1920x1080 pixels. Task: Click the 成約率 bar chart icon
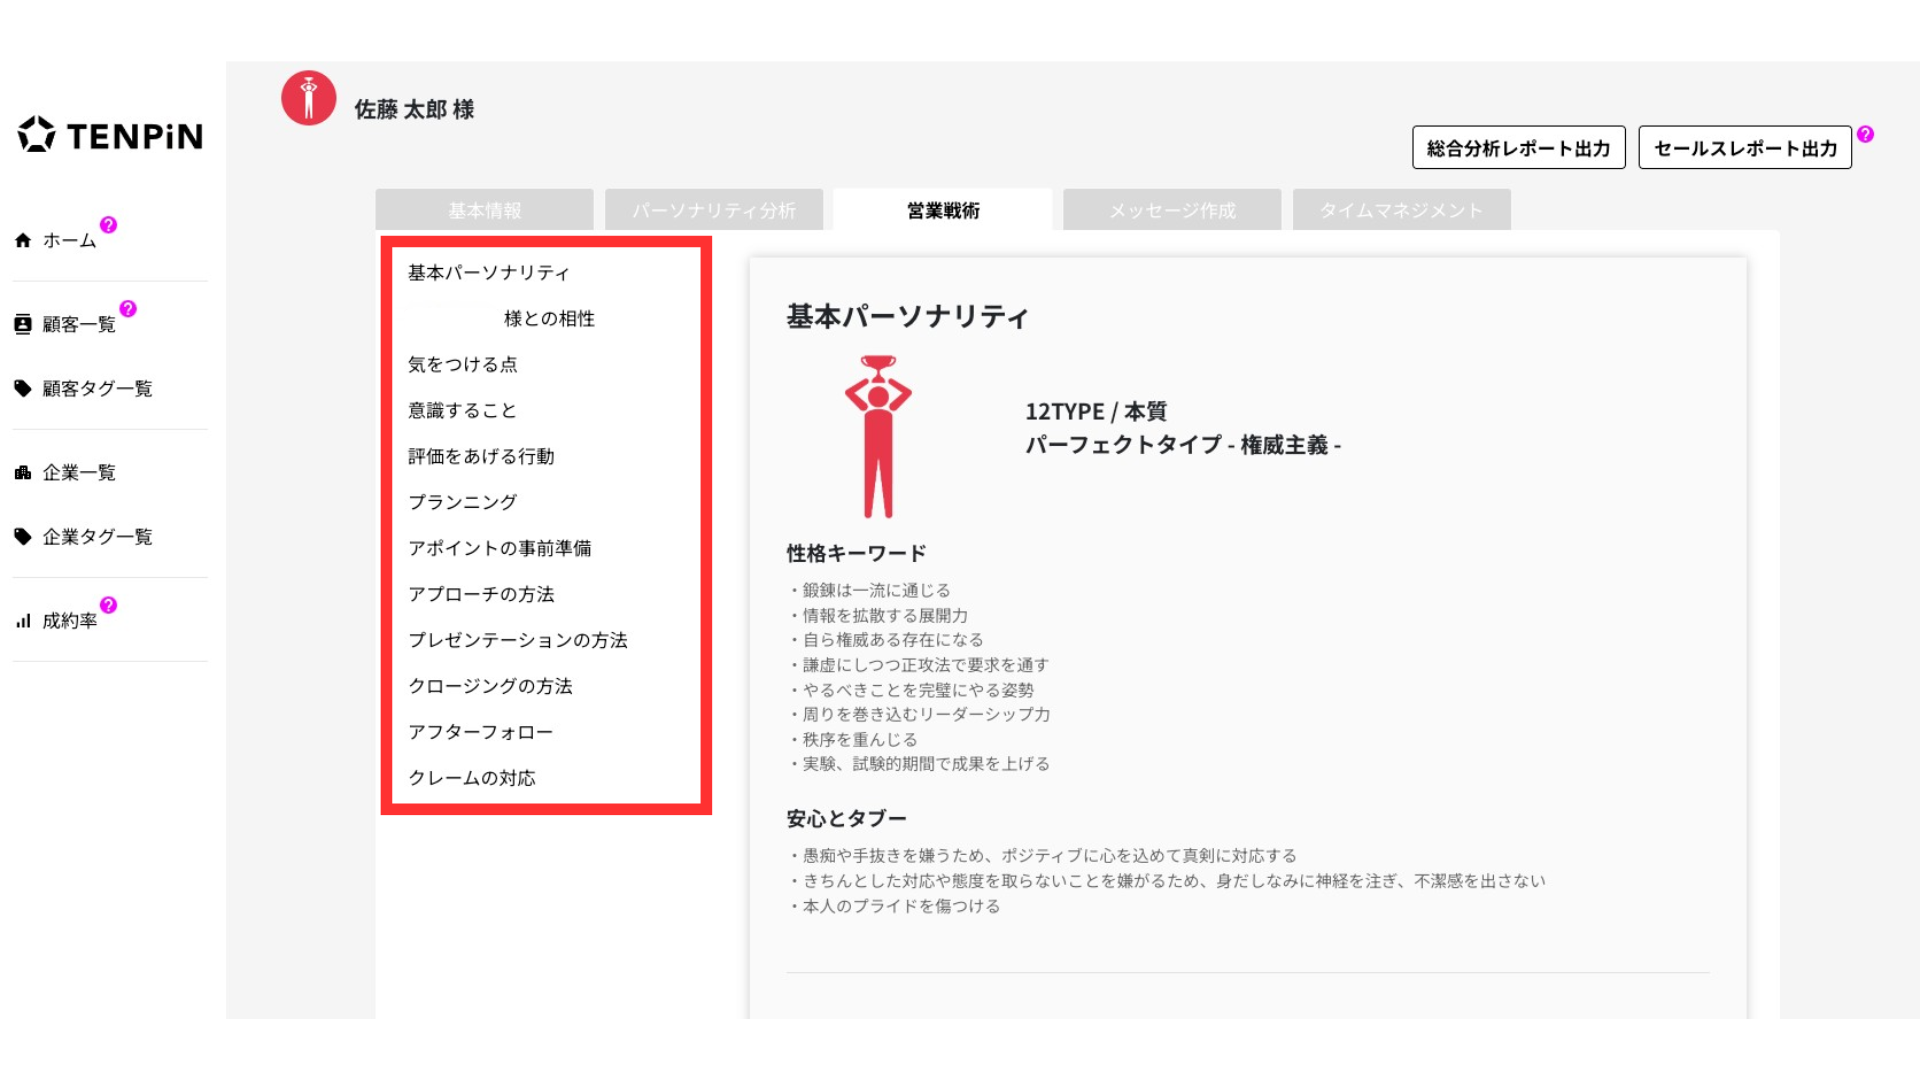23,621
